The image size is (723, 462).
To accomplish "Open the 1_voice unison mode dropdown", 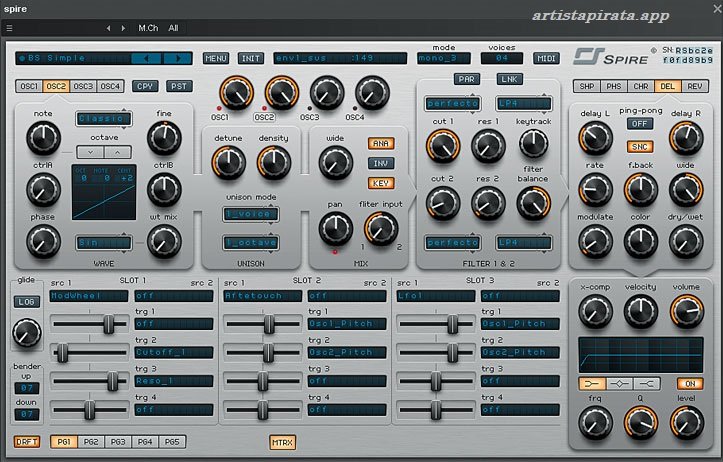I will (251, 214).
